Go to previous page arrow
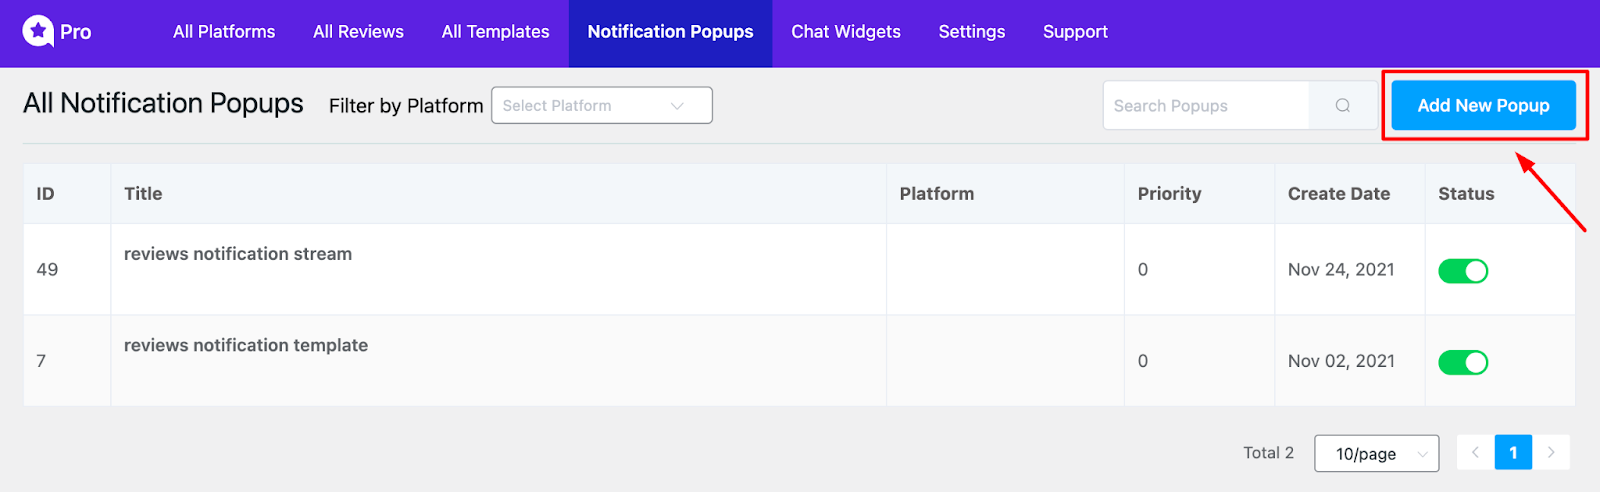 pos(1475,452)
